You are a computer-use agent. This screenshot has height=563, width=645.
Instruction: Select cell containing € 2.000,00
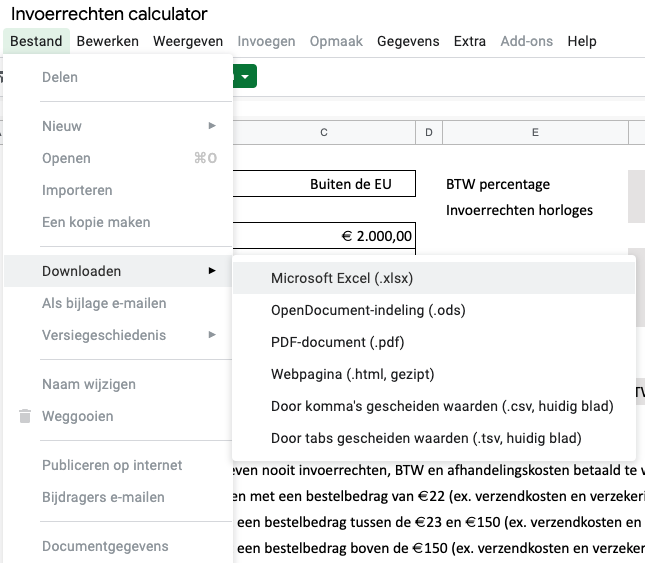(x=324, y=235)
